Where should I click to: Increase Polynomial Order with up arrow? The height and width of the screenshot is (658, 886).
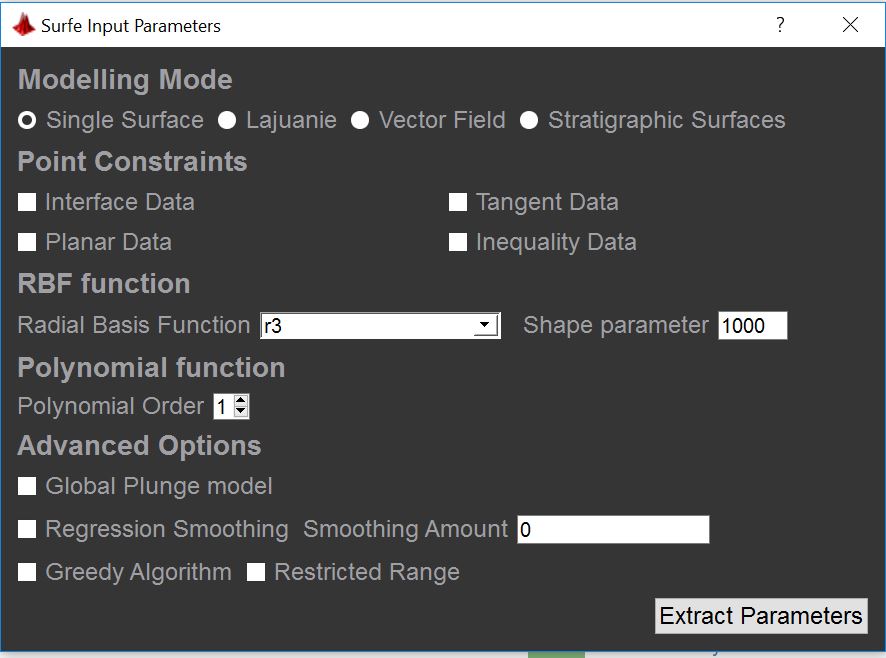tap(241, 400)
